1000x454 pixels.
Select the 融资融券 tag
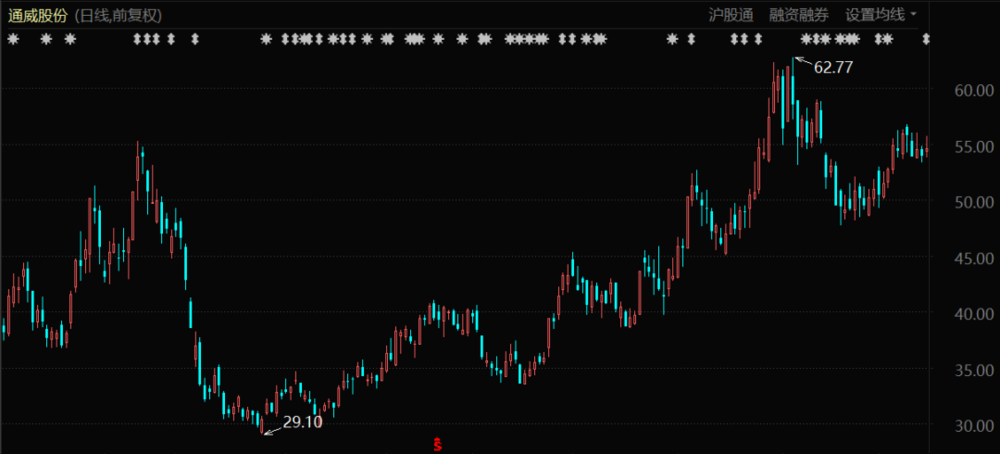(x=799, y=14)
